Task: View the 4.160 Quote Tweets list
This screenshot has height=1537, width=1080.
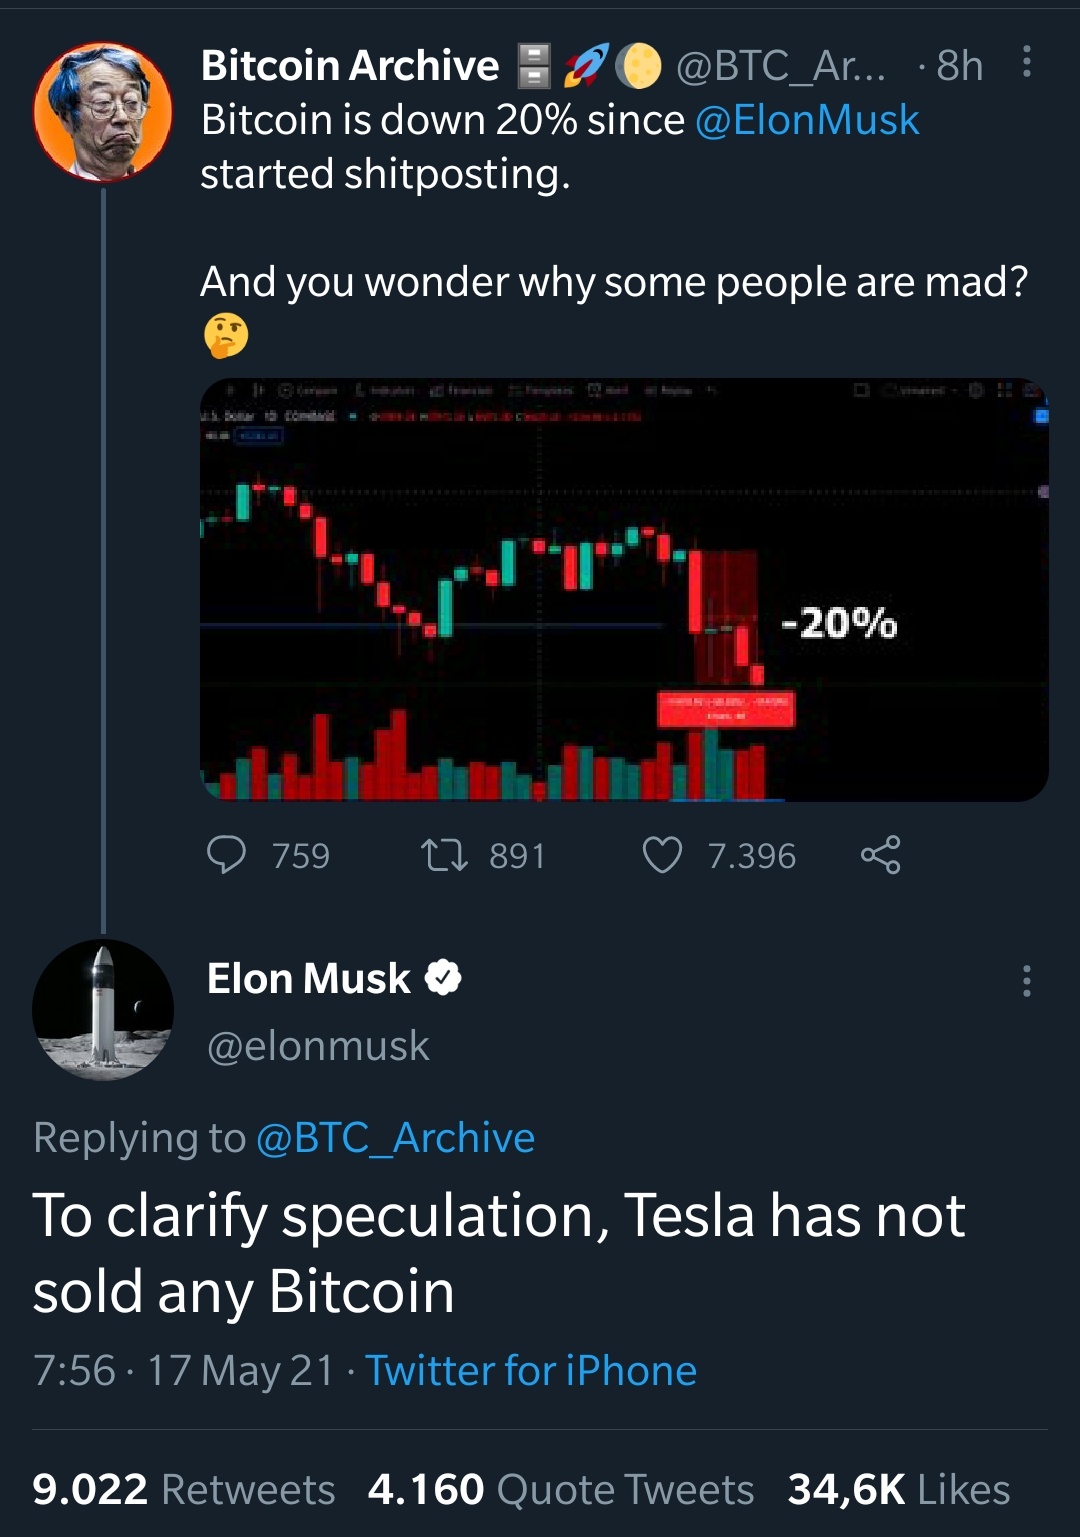Action: [560, 1489]
